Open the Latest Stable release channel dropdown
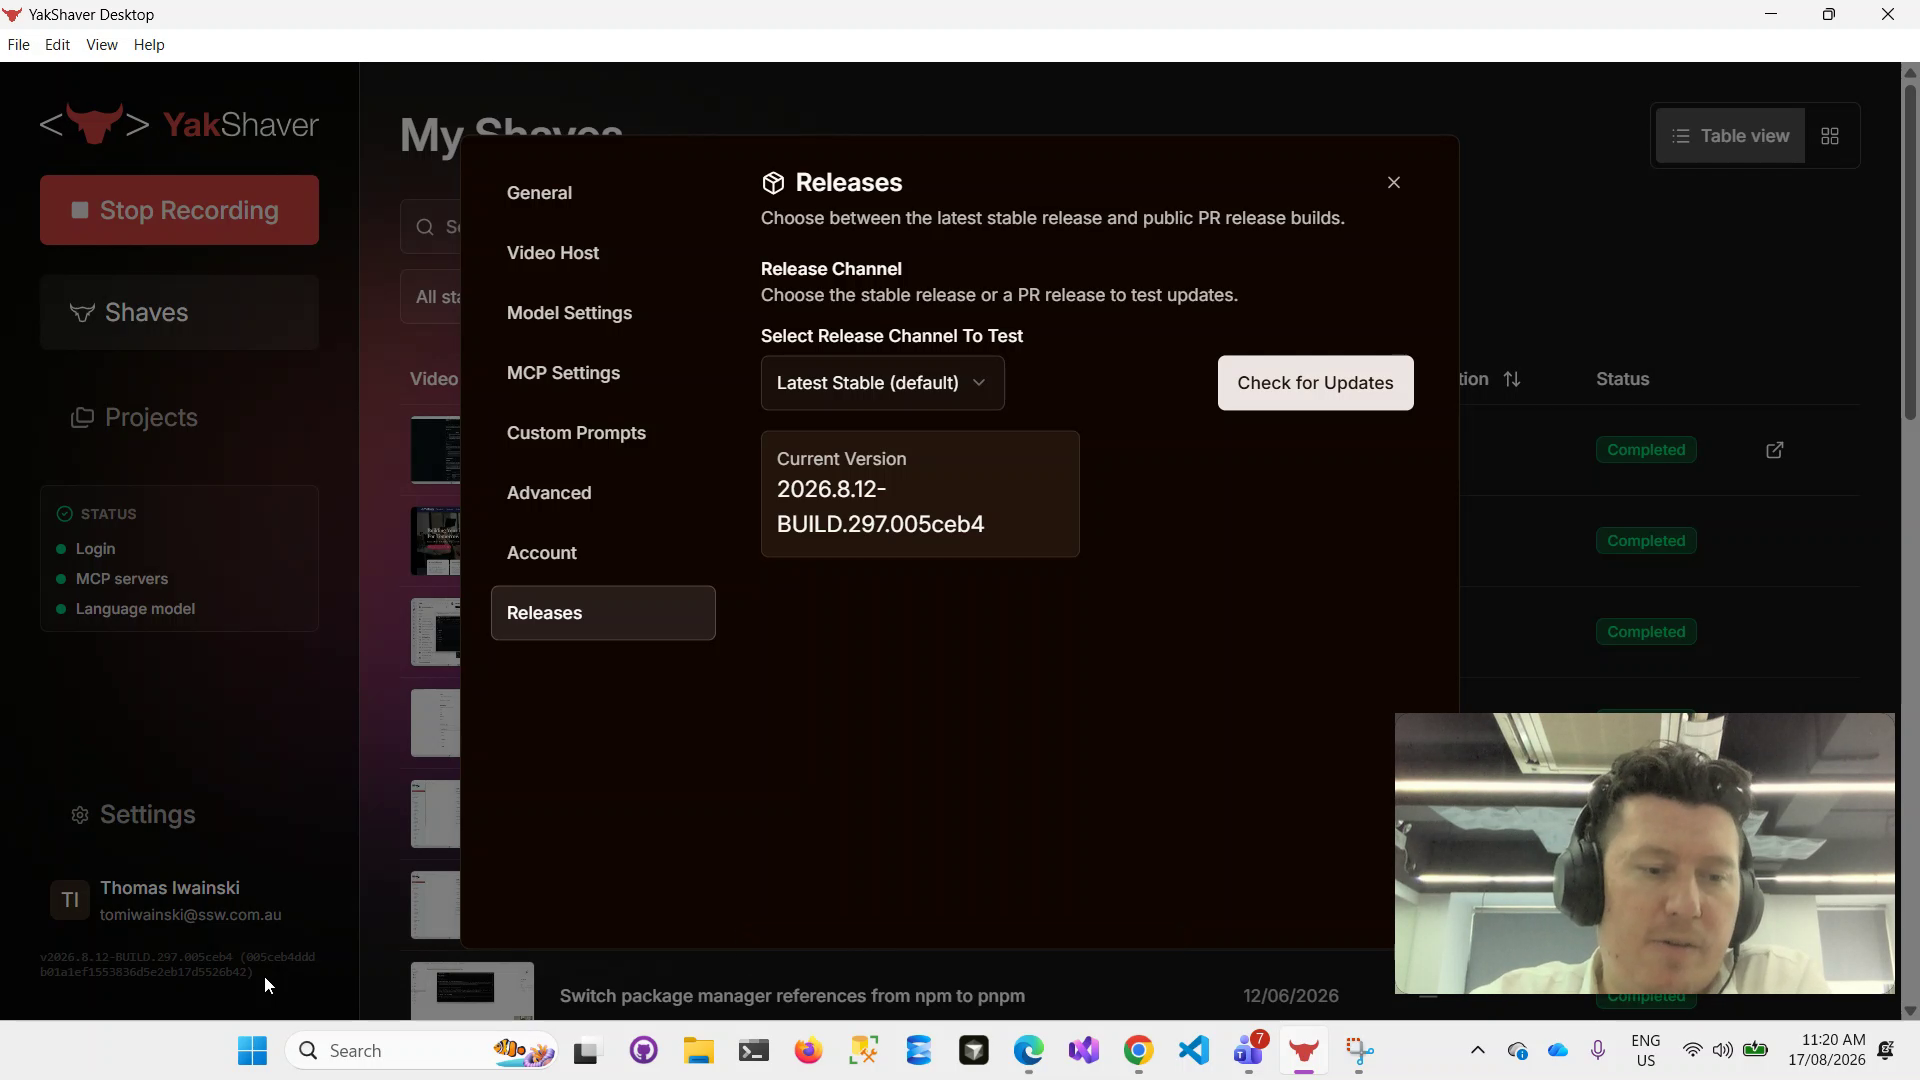 (882, 383)
